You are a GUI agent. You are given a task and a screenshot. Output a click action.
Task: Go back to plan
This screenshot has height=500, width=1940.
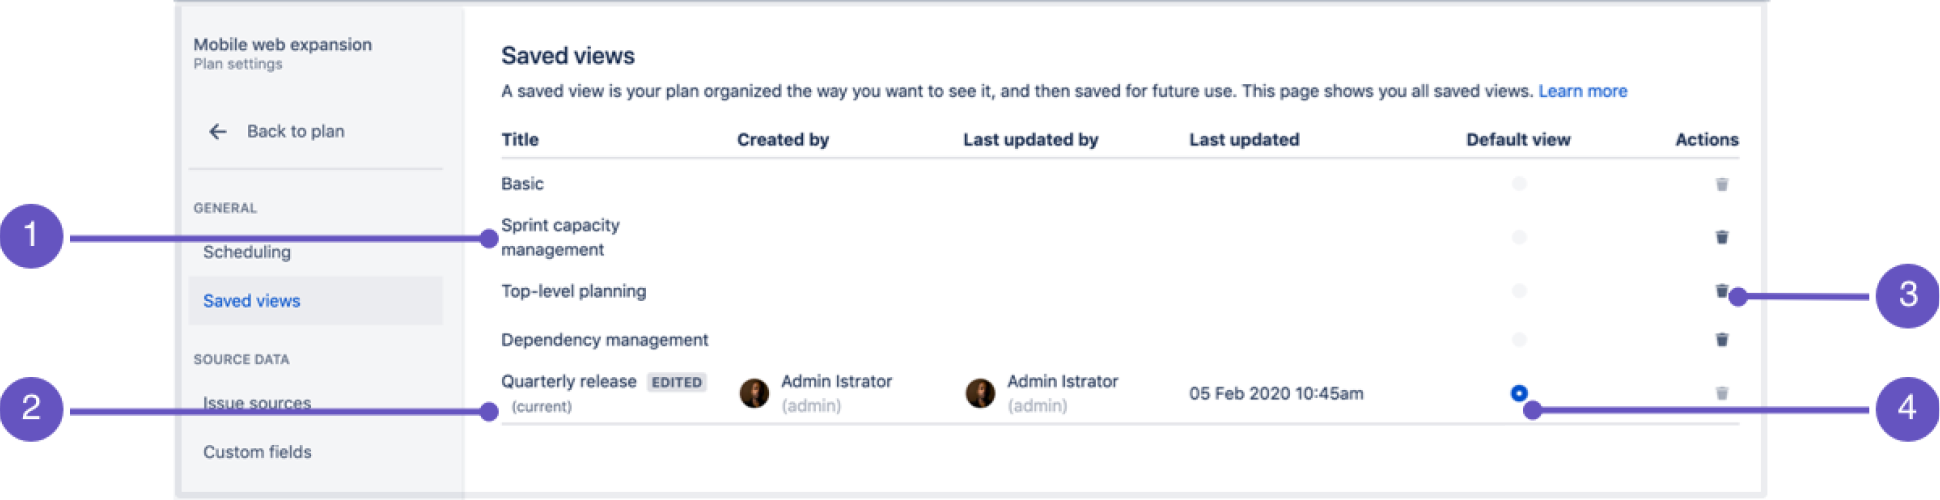(295, 131)
